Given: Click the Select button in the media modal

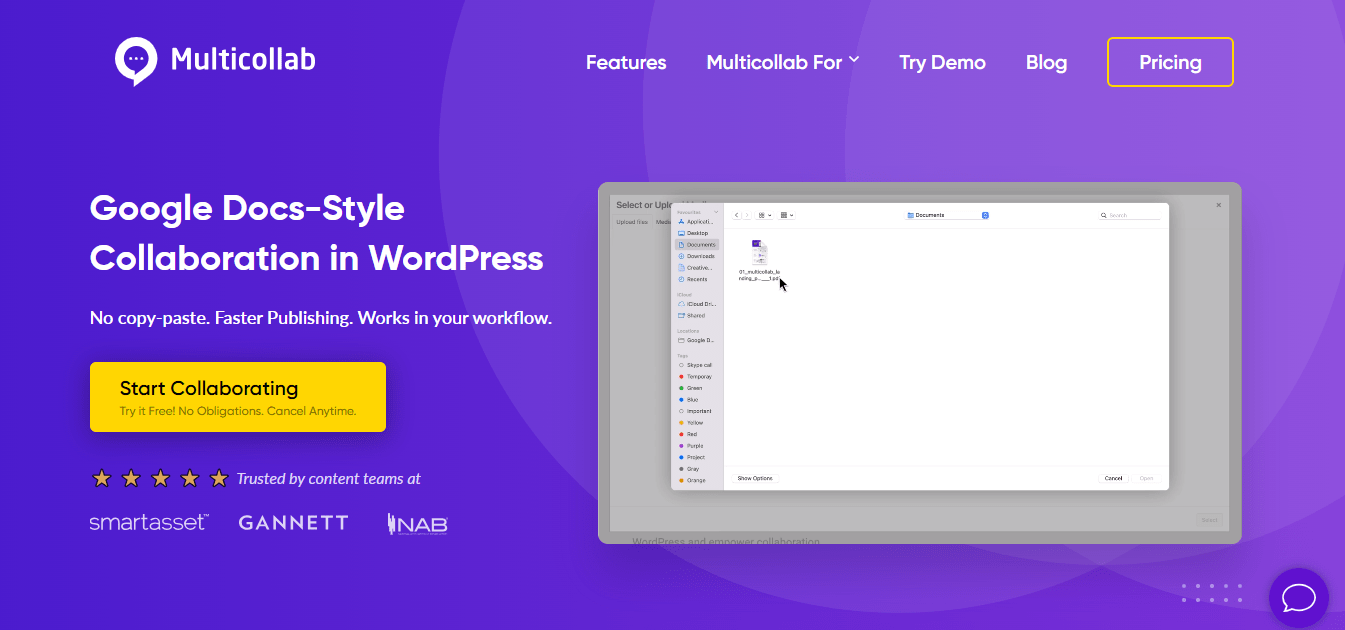Looking at the screenshot, I should pos(1209,520).
